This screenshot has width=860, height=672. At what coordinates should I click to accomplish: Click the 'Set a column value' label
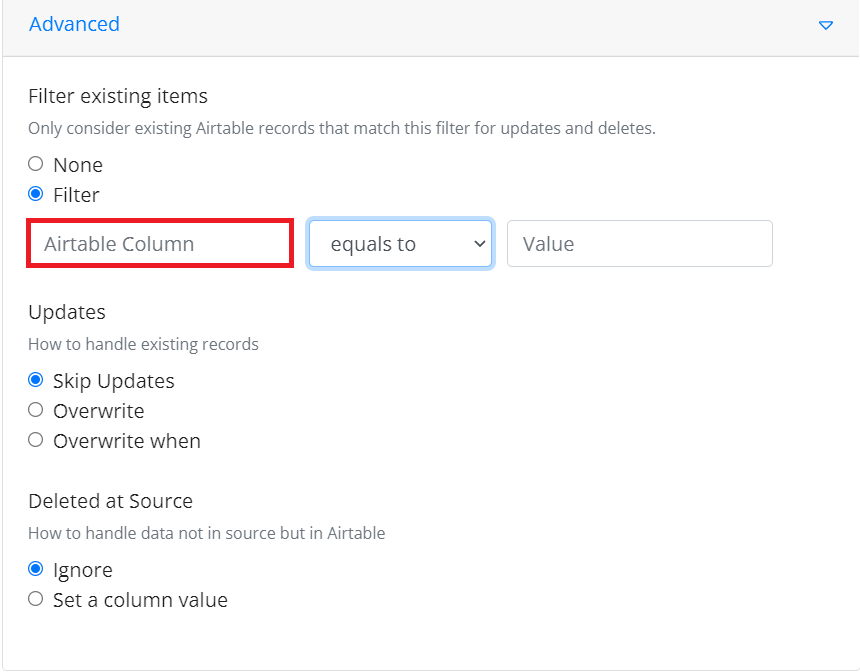click(140, 600)
